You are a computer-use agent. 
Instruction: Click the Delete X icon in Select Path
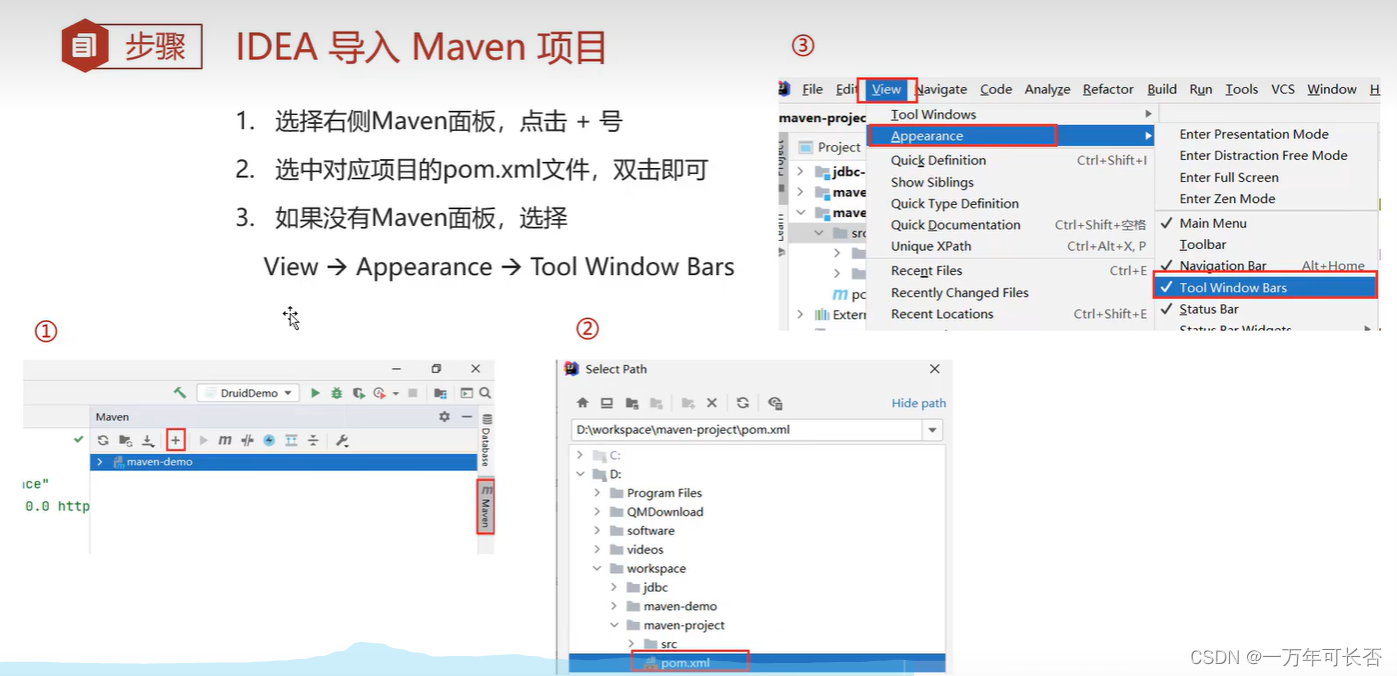[712, 403]
